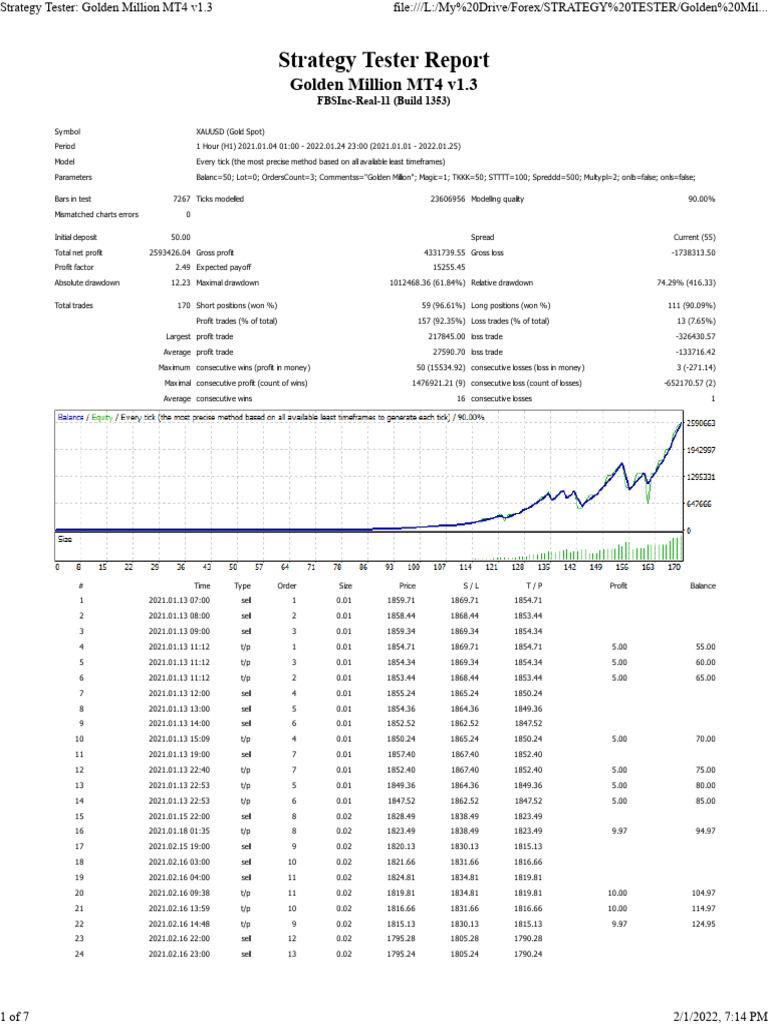The height and width of the screenshot is (1024, 768).
Task: Click the Spread value 'Current (55)'
Action: click(x=694, y=238)
